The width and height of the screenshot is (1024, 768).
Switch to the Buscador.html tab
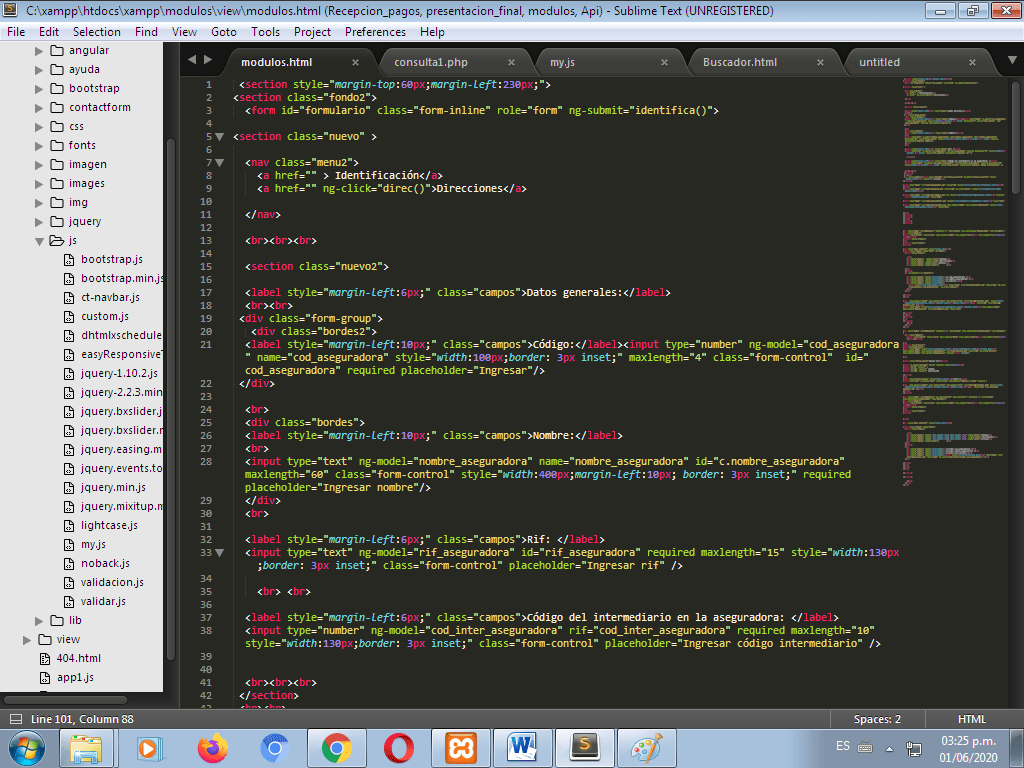coord(739,62)
